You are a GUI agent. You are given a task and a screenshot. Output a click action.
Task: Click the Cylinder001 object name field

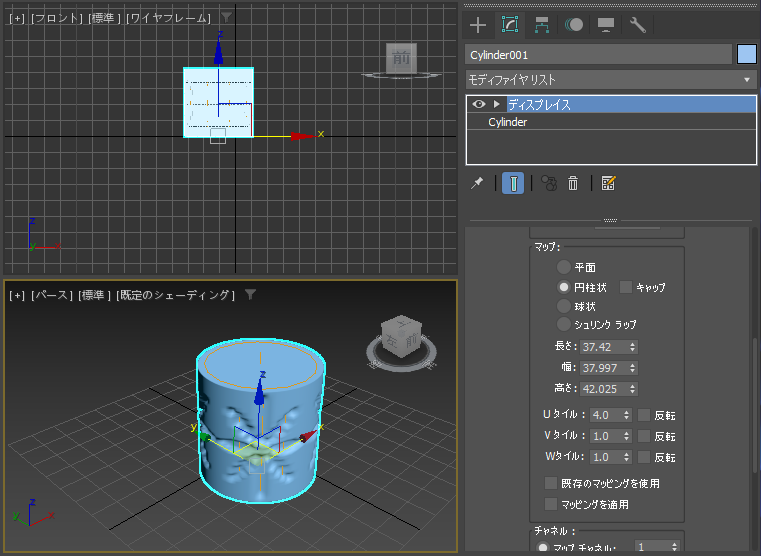pyautogui.click(x=598, y=55)
